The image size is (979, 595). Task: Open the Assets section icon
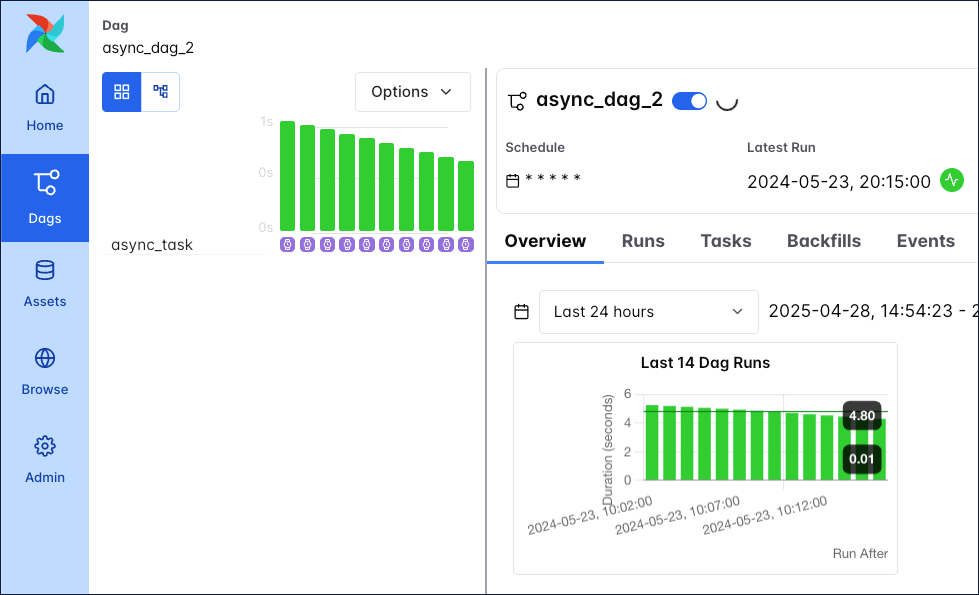click(44, 270)
